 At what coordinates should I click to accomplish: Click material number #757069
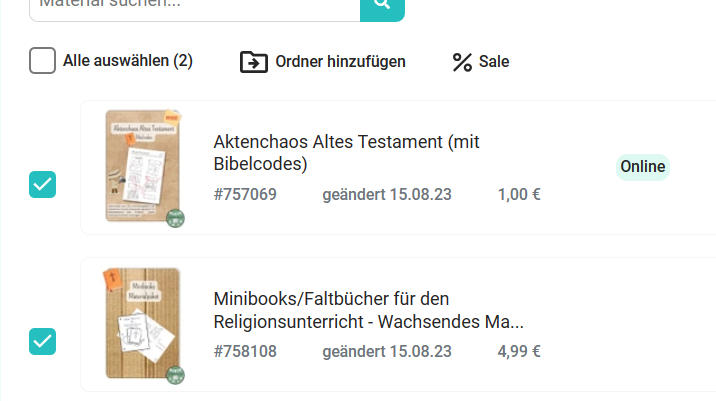pyautogui.click(x=245, y=194)
